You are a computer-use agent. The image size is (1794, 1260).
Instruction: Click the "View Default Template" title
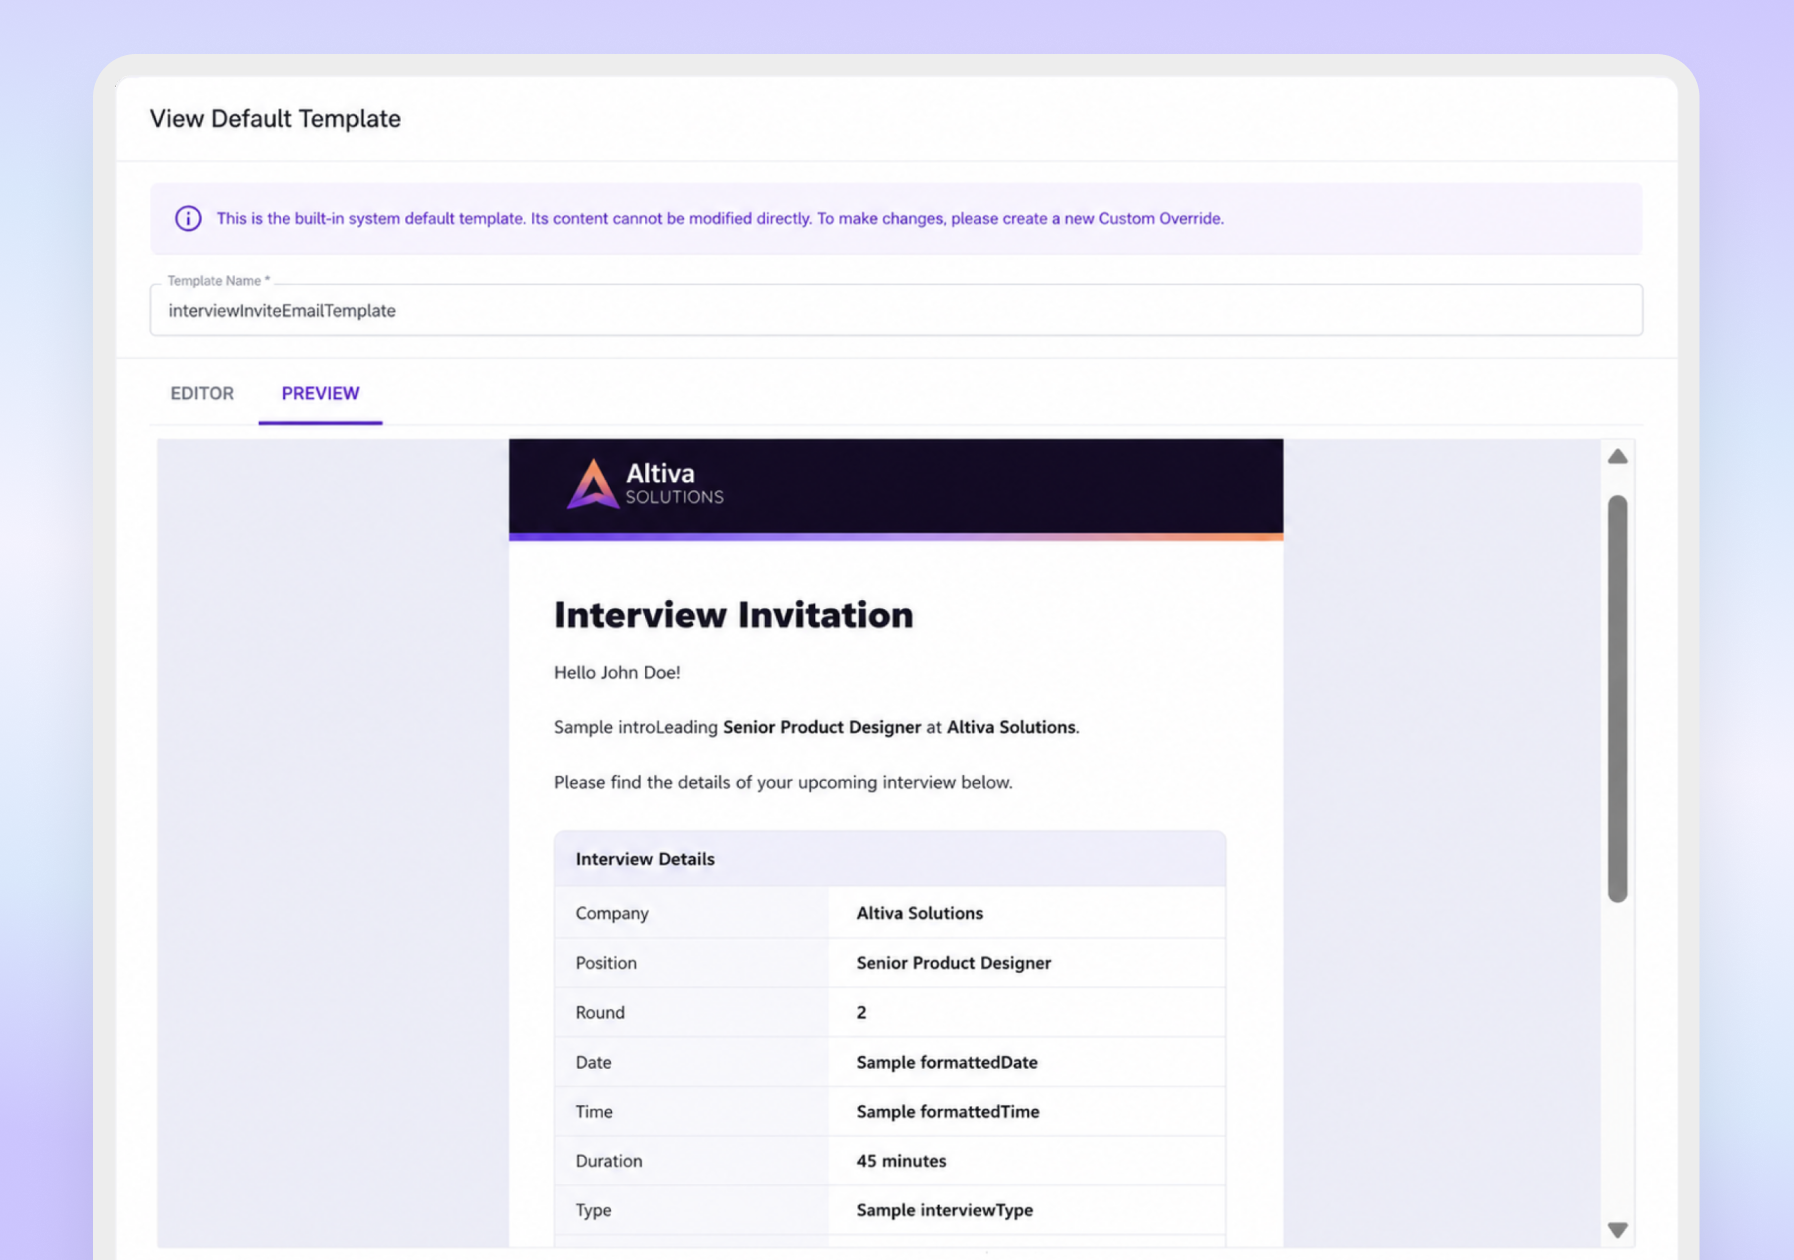pyautogui.click(x=275, y=118)
